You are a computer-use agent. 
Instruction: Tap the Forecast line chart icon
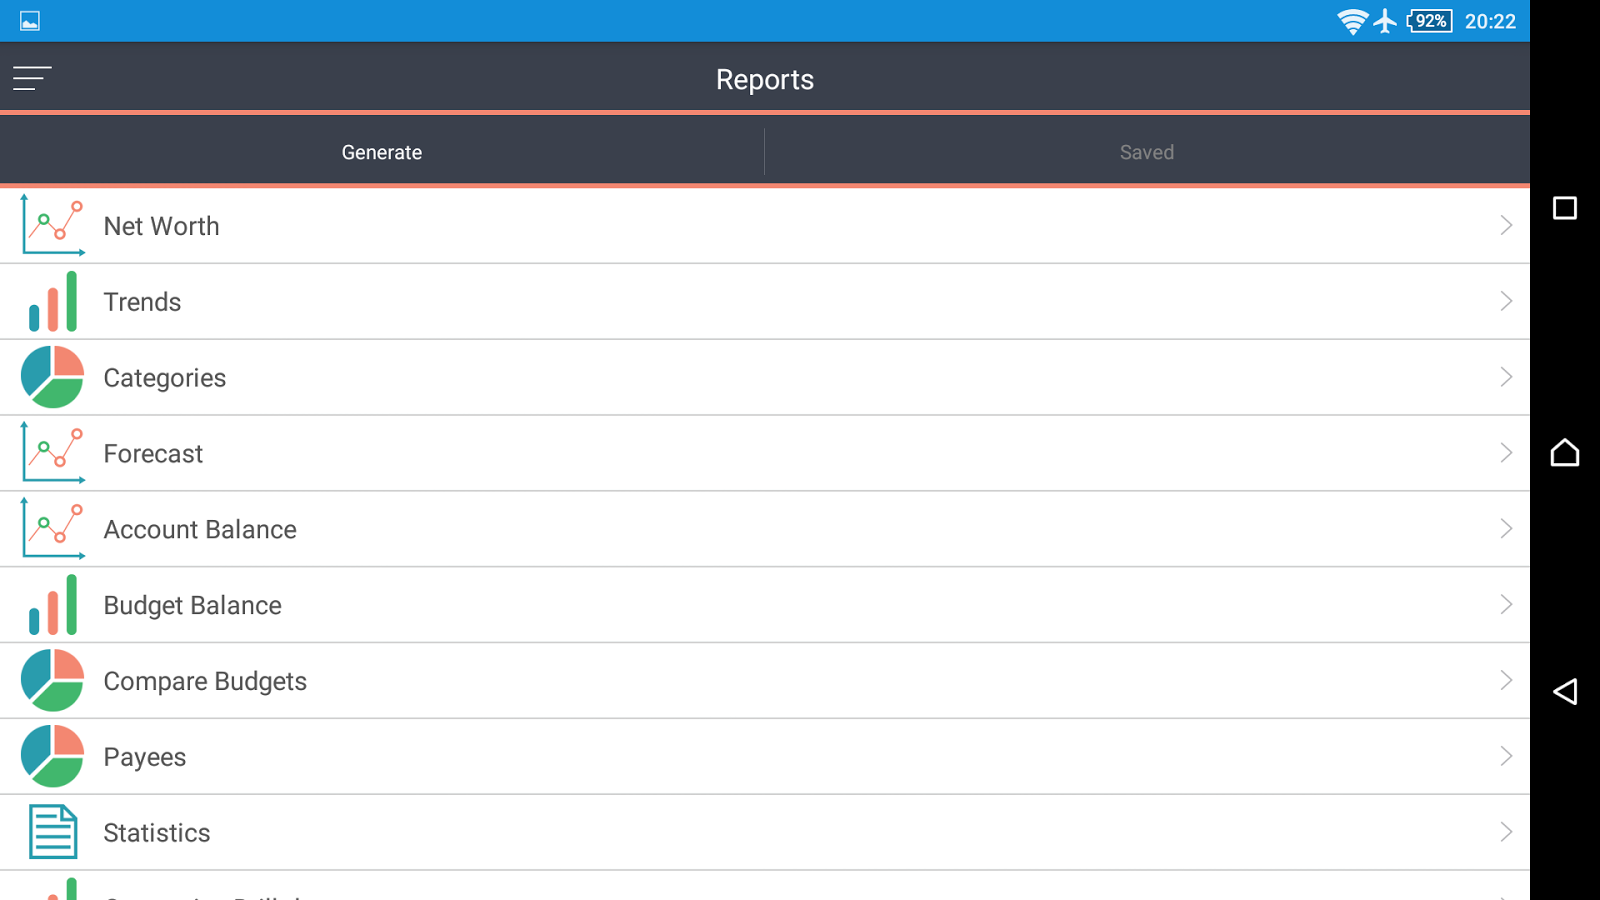pyautogui.click(x=53, y=453)
